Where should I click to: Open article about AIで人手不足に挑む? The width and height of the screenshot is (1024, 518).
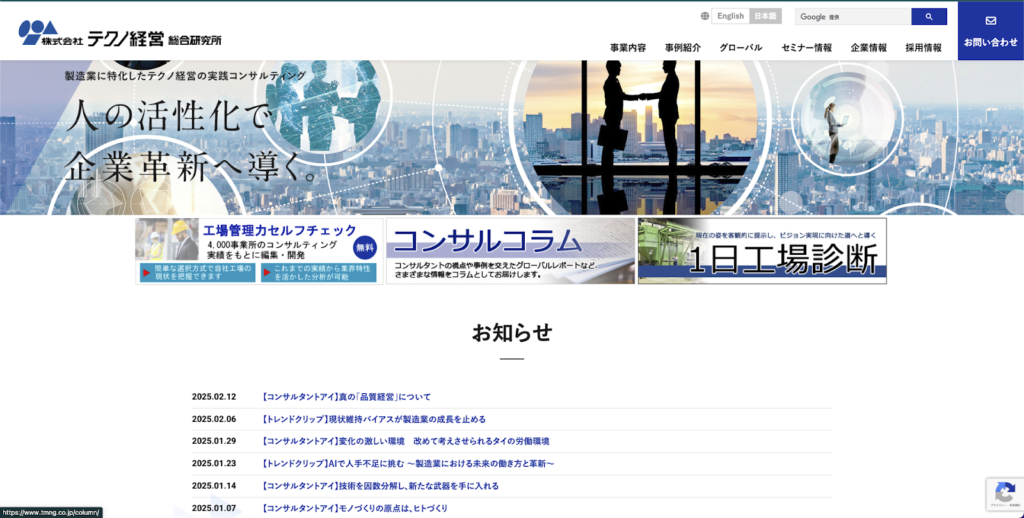(408, 464)
